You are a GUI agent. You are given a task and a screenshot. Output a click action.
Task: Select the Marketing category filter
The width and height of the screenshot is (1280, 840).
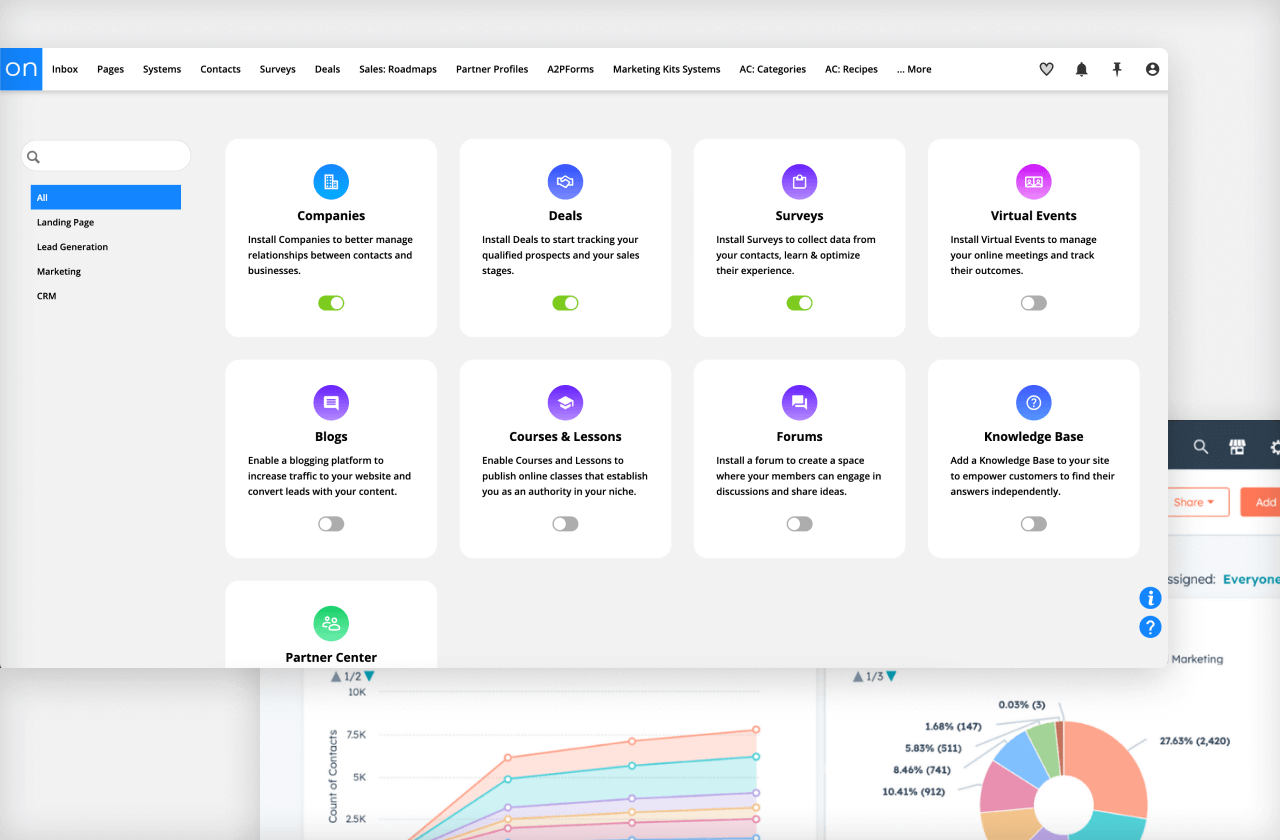[58, 271]
